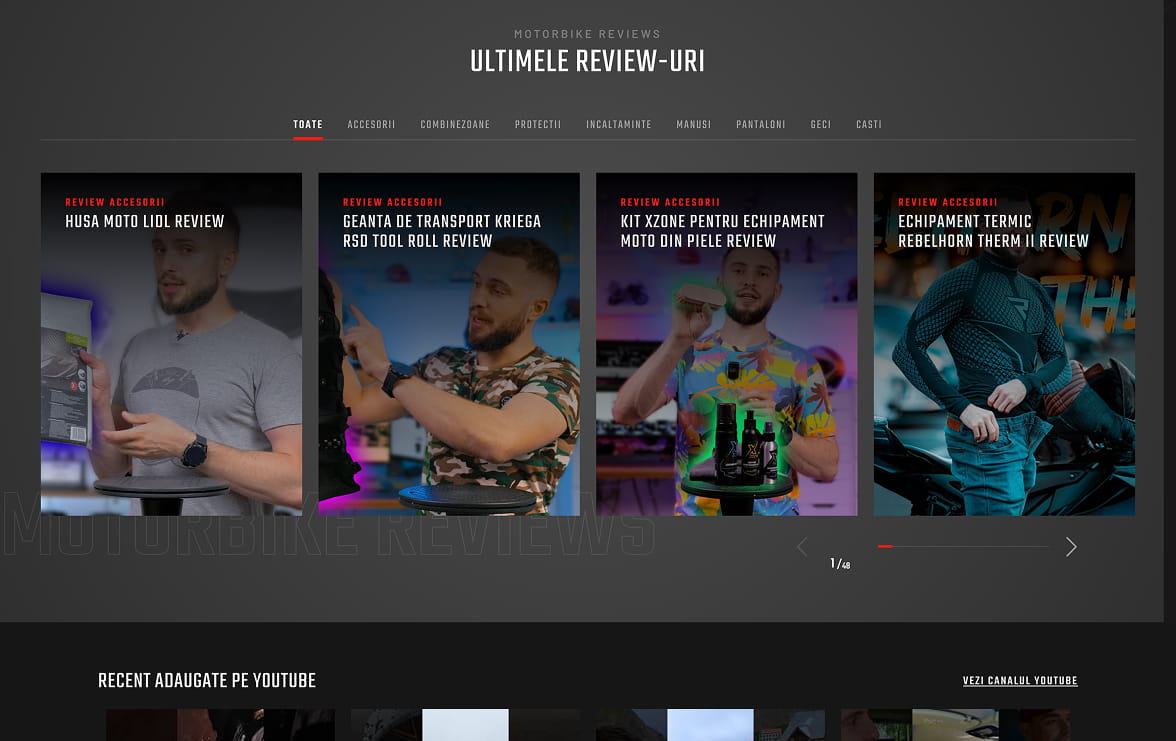Select the Incaltaminte tab
1176x741 pixels.
[618, 125]
